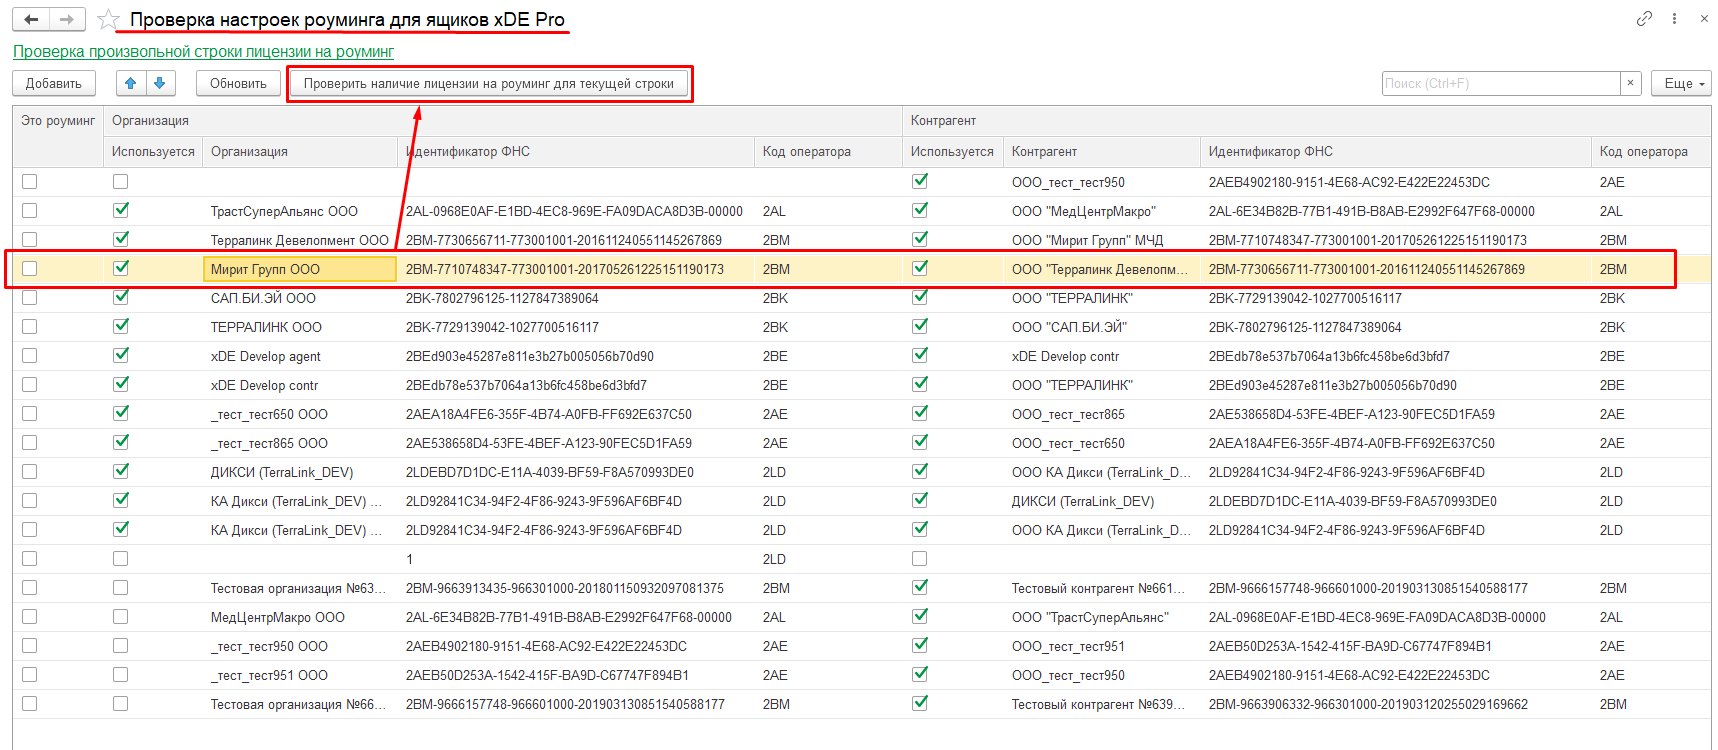Open link 'Проверка произвольной строки лицензии на роуминг'

click(x=203, y=51)
